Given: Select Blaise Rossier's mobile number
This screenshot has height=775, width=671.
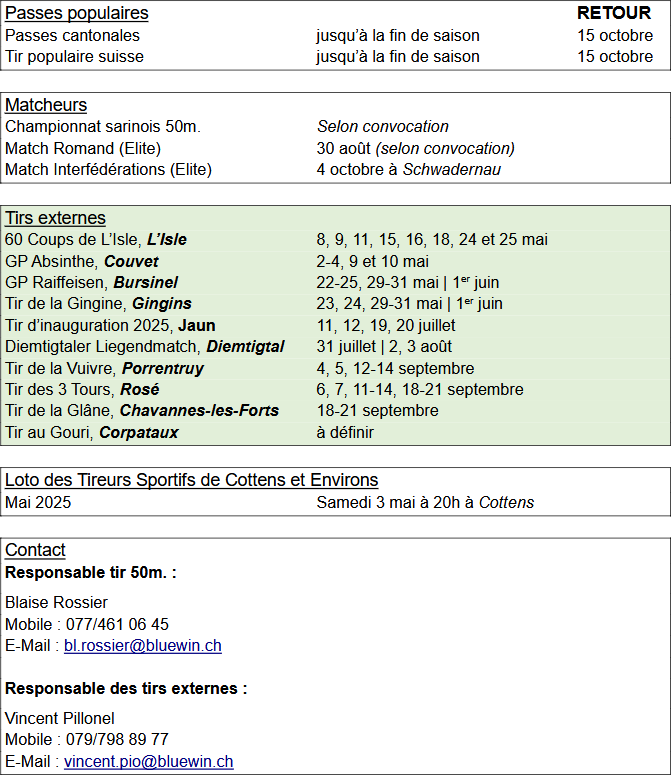Looking at the screenshot, I should tap(117, 624).
